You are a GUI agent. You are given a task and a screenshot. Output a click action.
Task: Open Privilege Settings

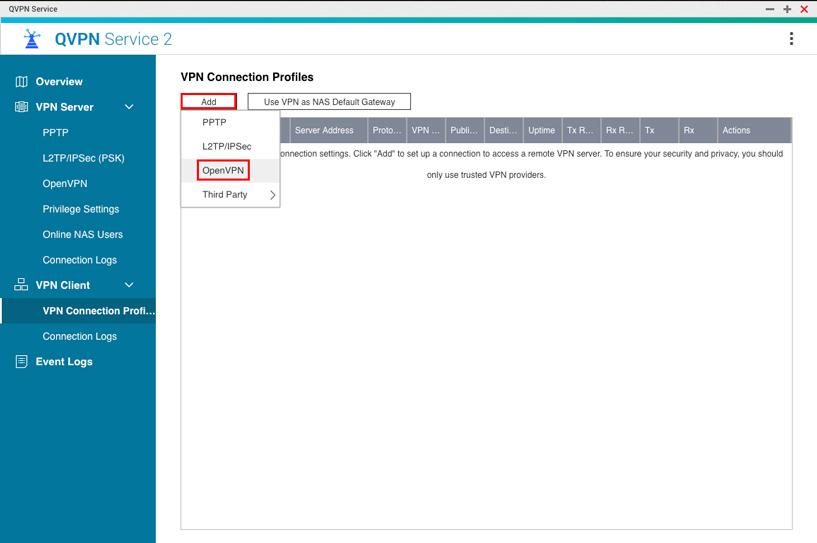tap(81, 209)
